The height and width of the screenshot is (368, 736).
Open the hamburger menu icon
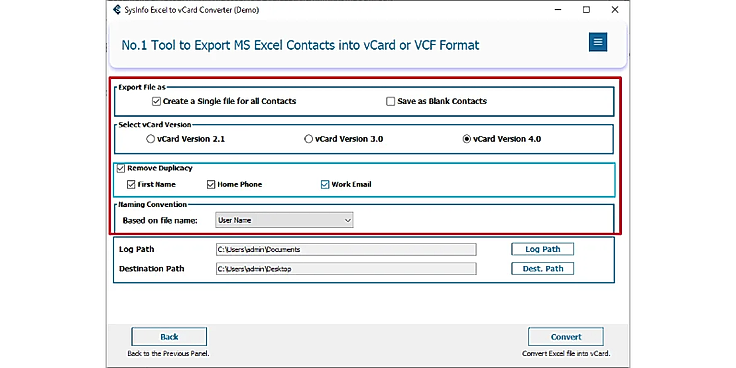pyautogui.click(x=598, y=42)
